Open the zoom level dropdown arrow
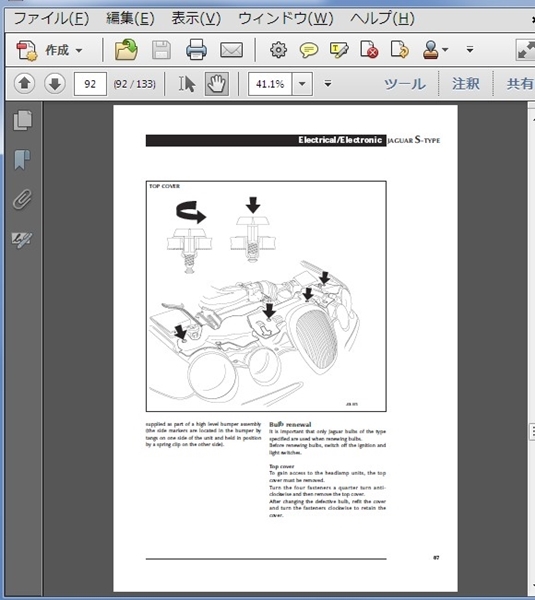This screenshot has height=600, width=535. tap(302, 84)
